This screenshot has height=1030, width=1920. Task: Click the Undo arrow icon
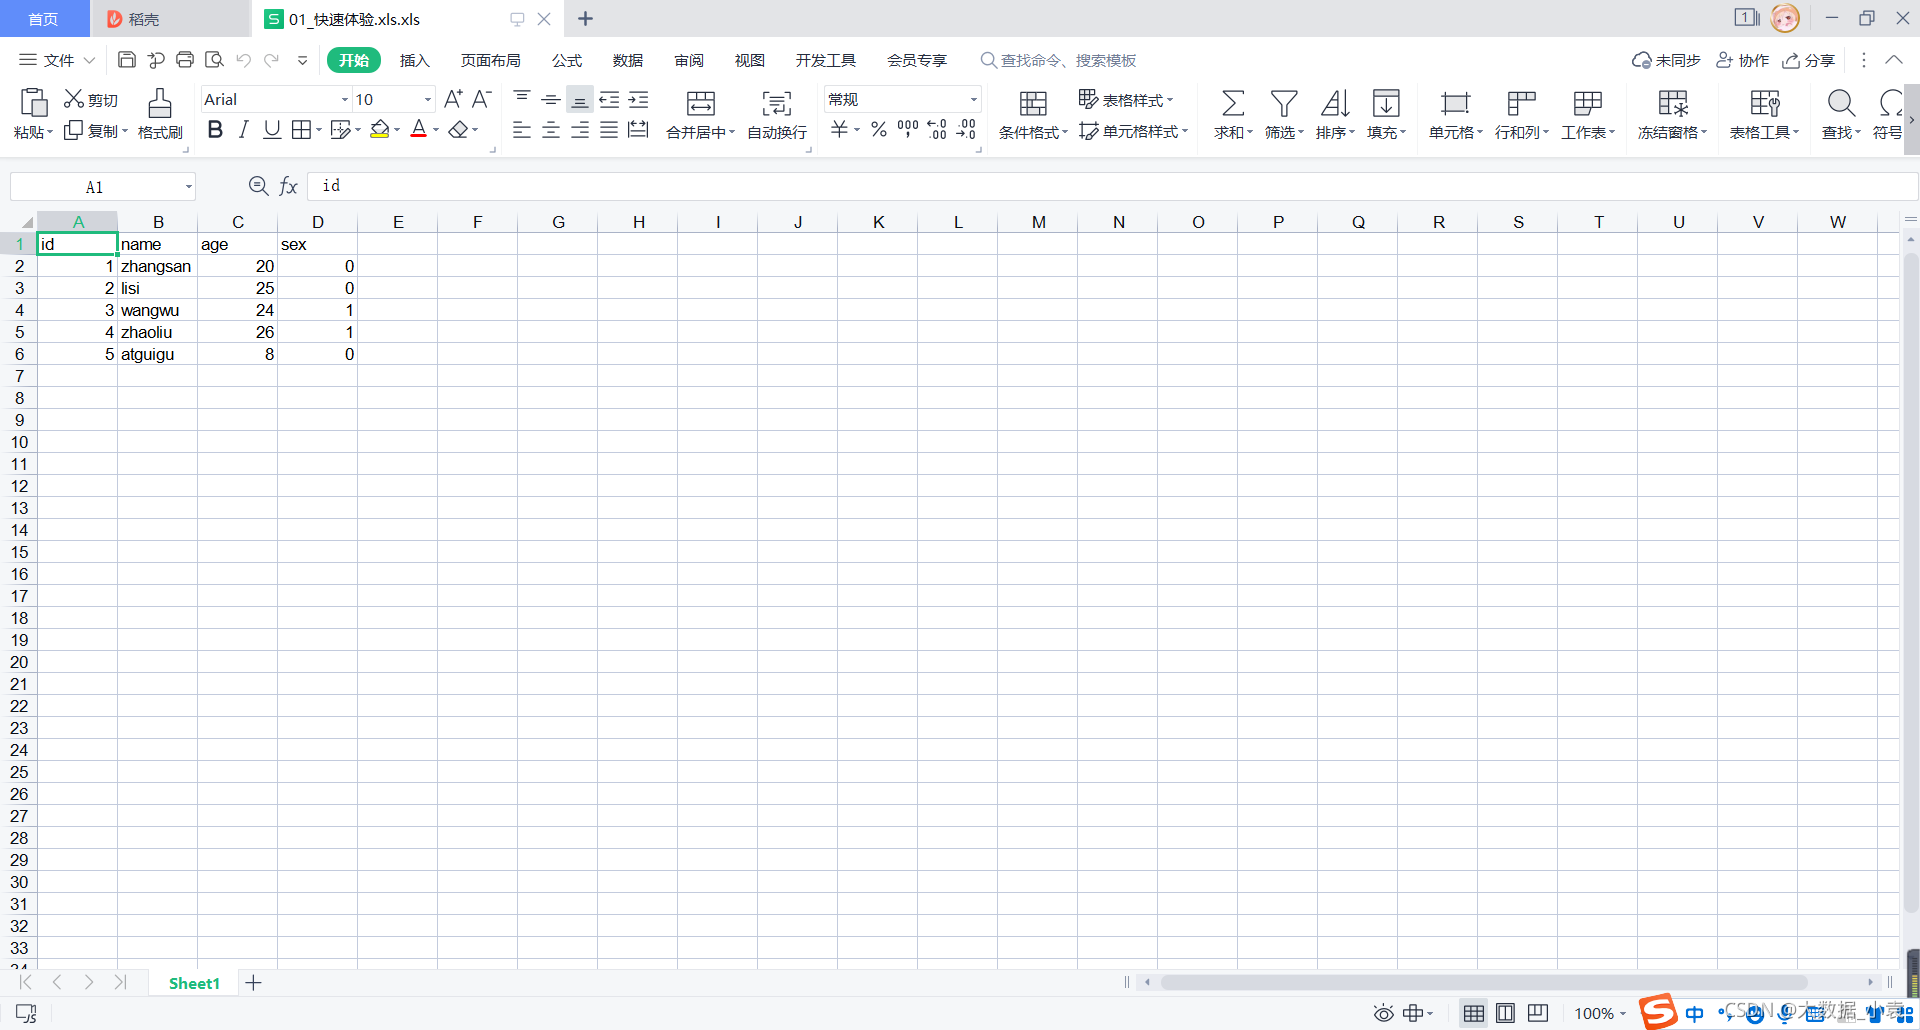[243, 60]
